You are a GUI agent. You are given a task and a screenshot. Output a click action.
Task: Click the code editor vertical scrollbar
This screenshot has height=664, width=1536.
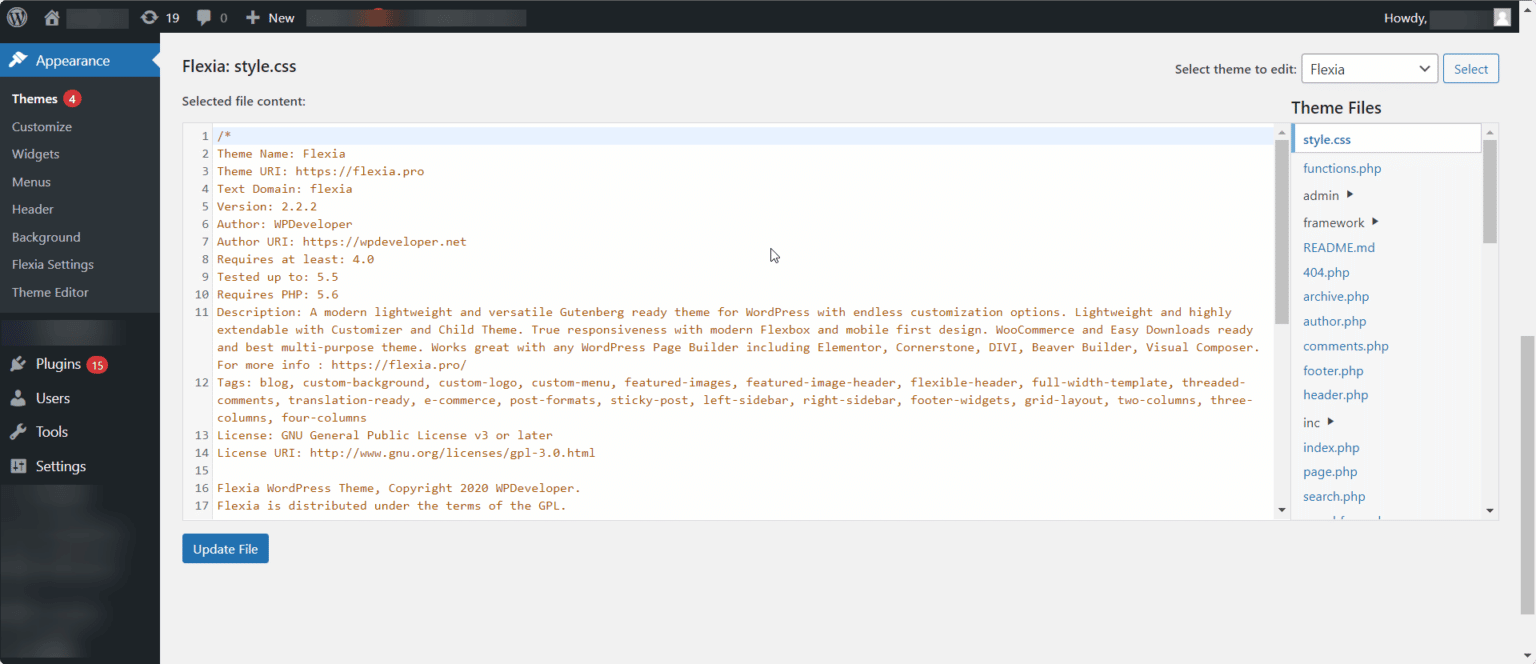pos(1282,230)
